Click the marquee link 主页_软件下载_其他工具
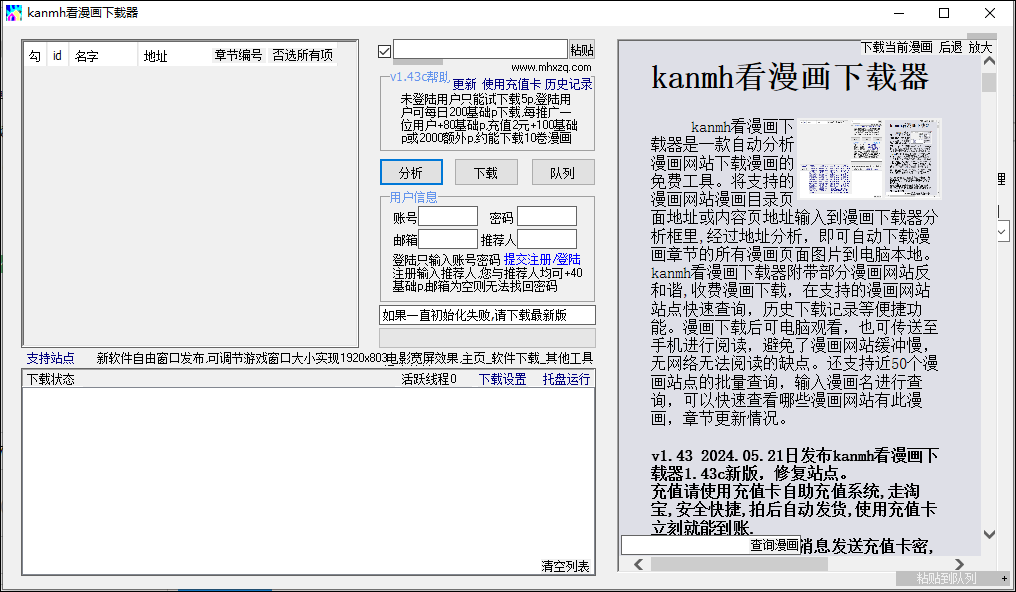 click(x=527, y=358)
